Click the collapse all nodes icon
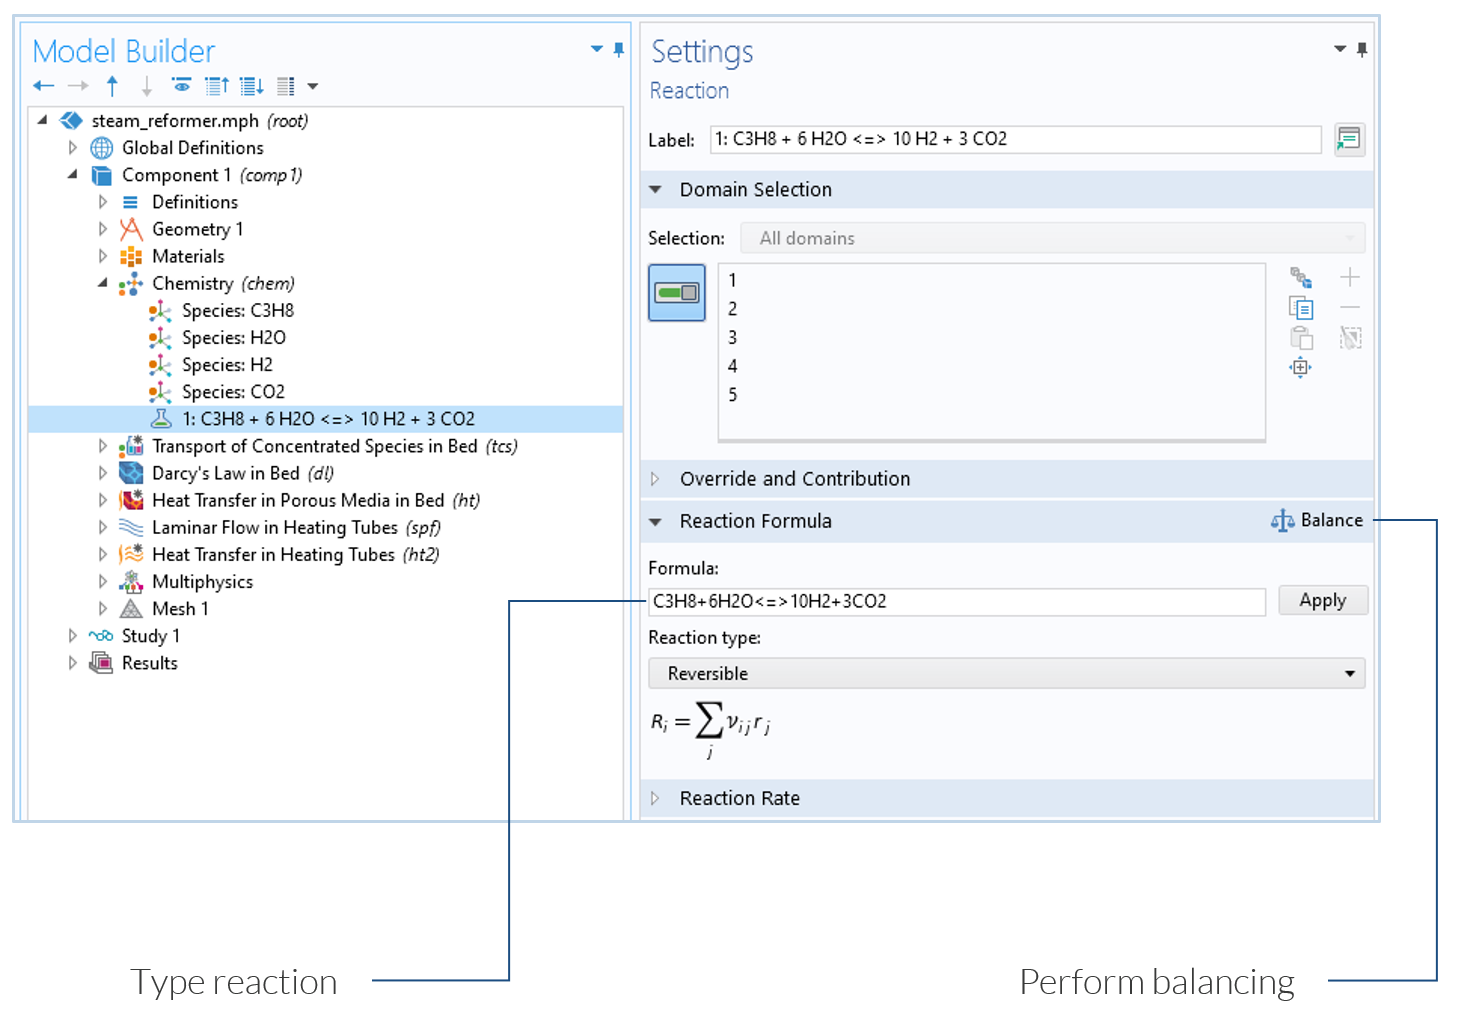The width and height of the screenshot is (1461, 1016). [x=217, y=87]
